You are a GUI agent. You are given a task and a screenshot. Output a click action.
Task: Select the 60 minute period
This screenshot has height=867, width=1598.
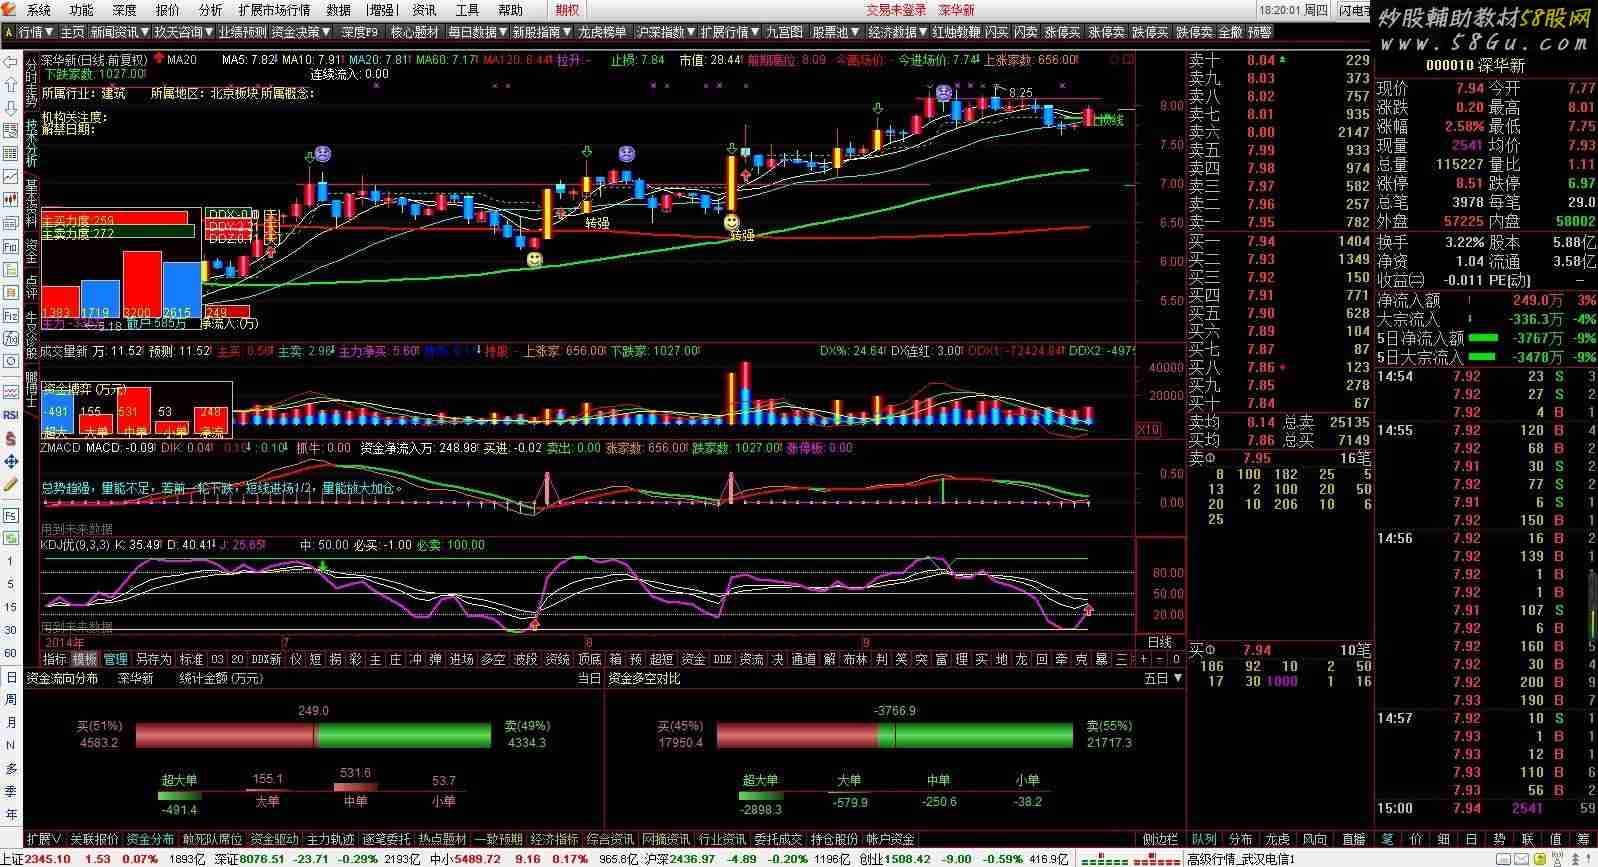[11, 653]
